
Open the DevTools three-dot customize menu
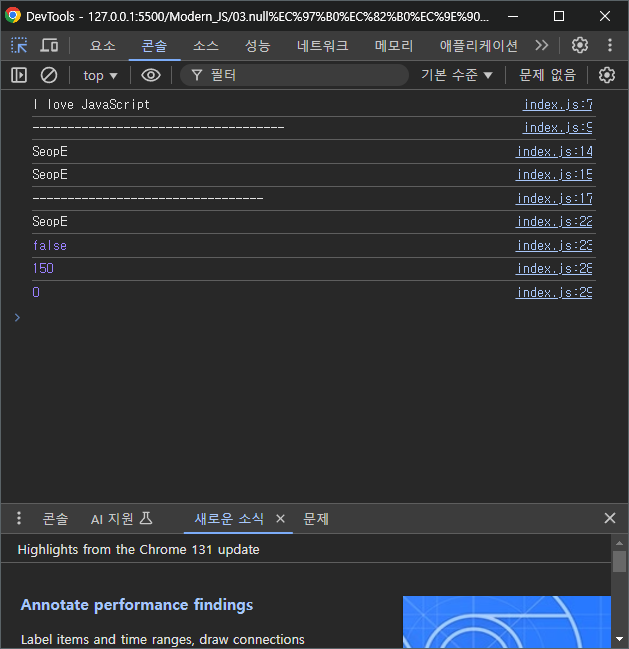[610, 45]
